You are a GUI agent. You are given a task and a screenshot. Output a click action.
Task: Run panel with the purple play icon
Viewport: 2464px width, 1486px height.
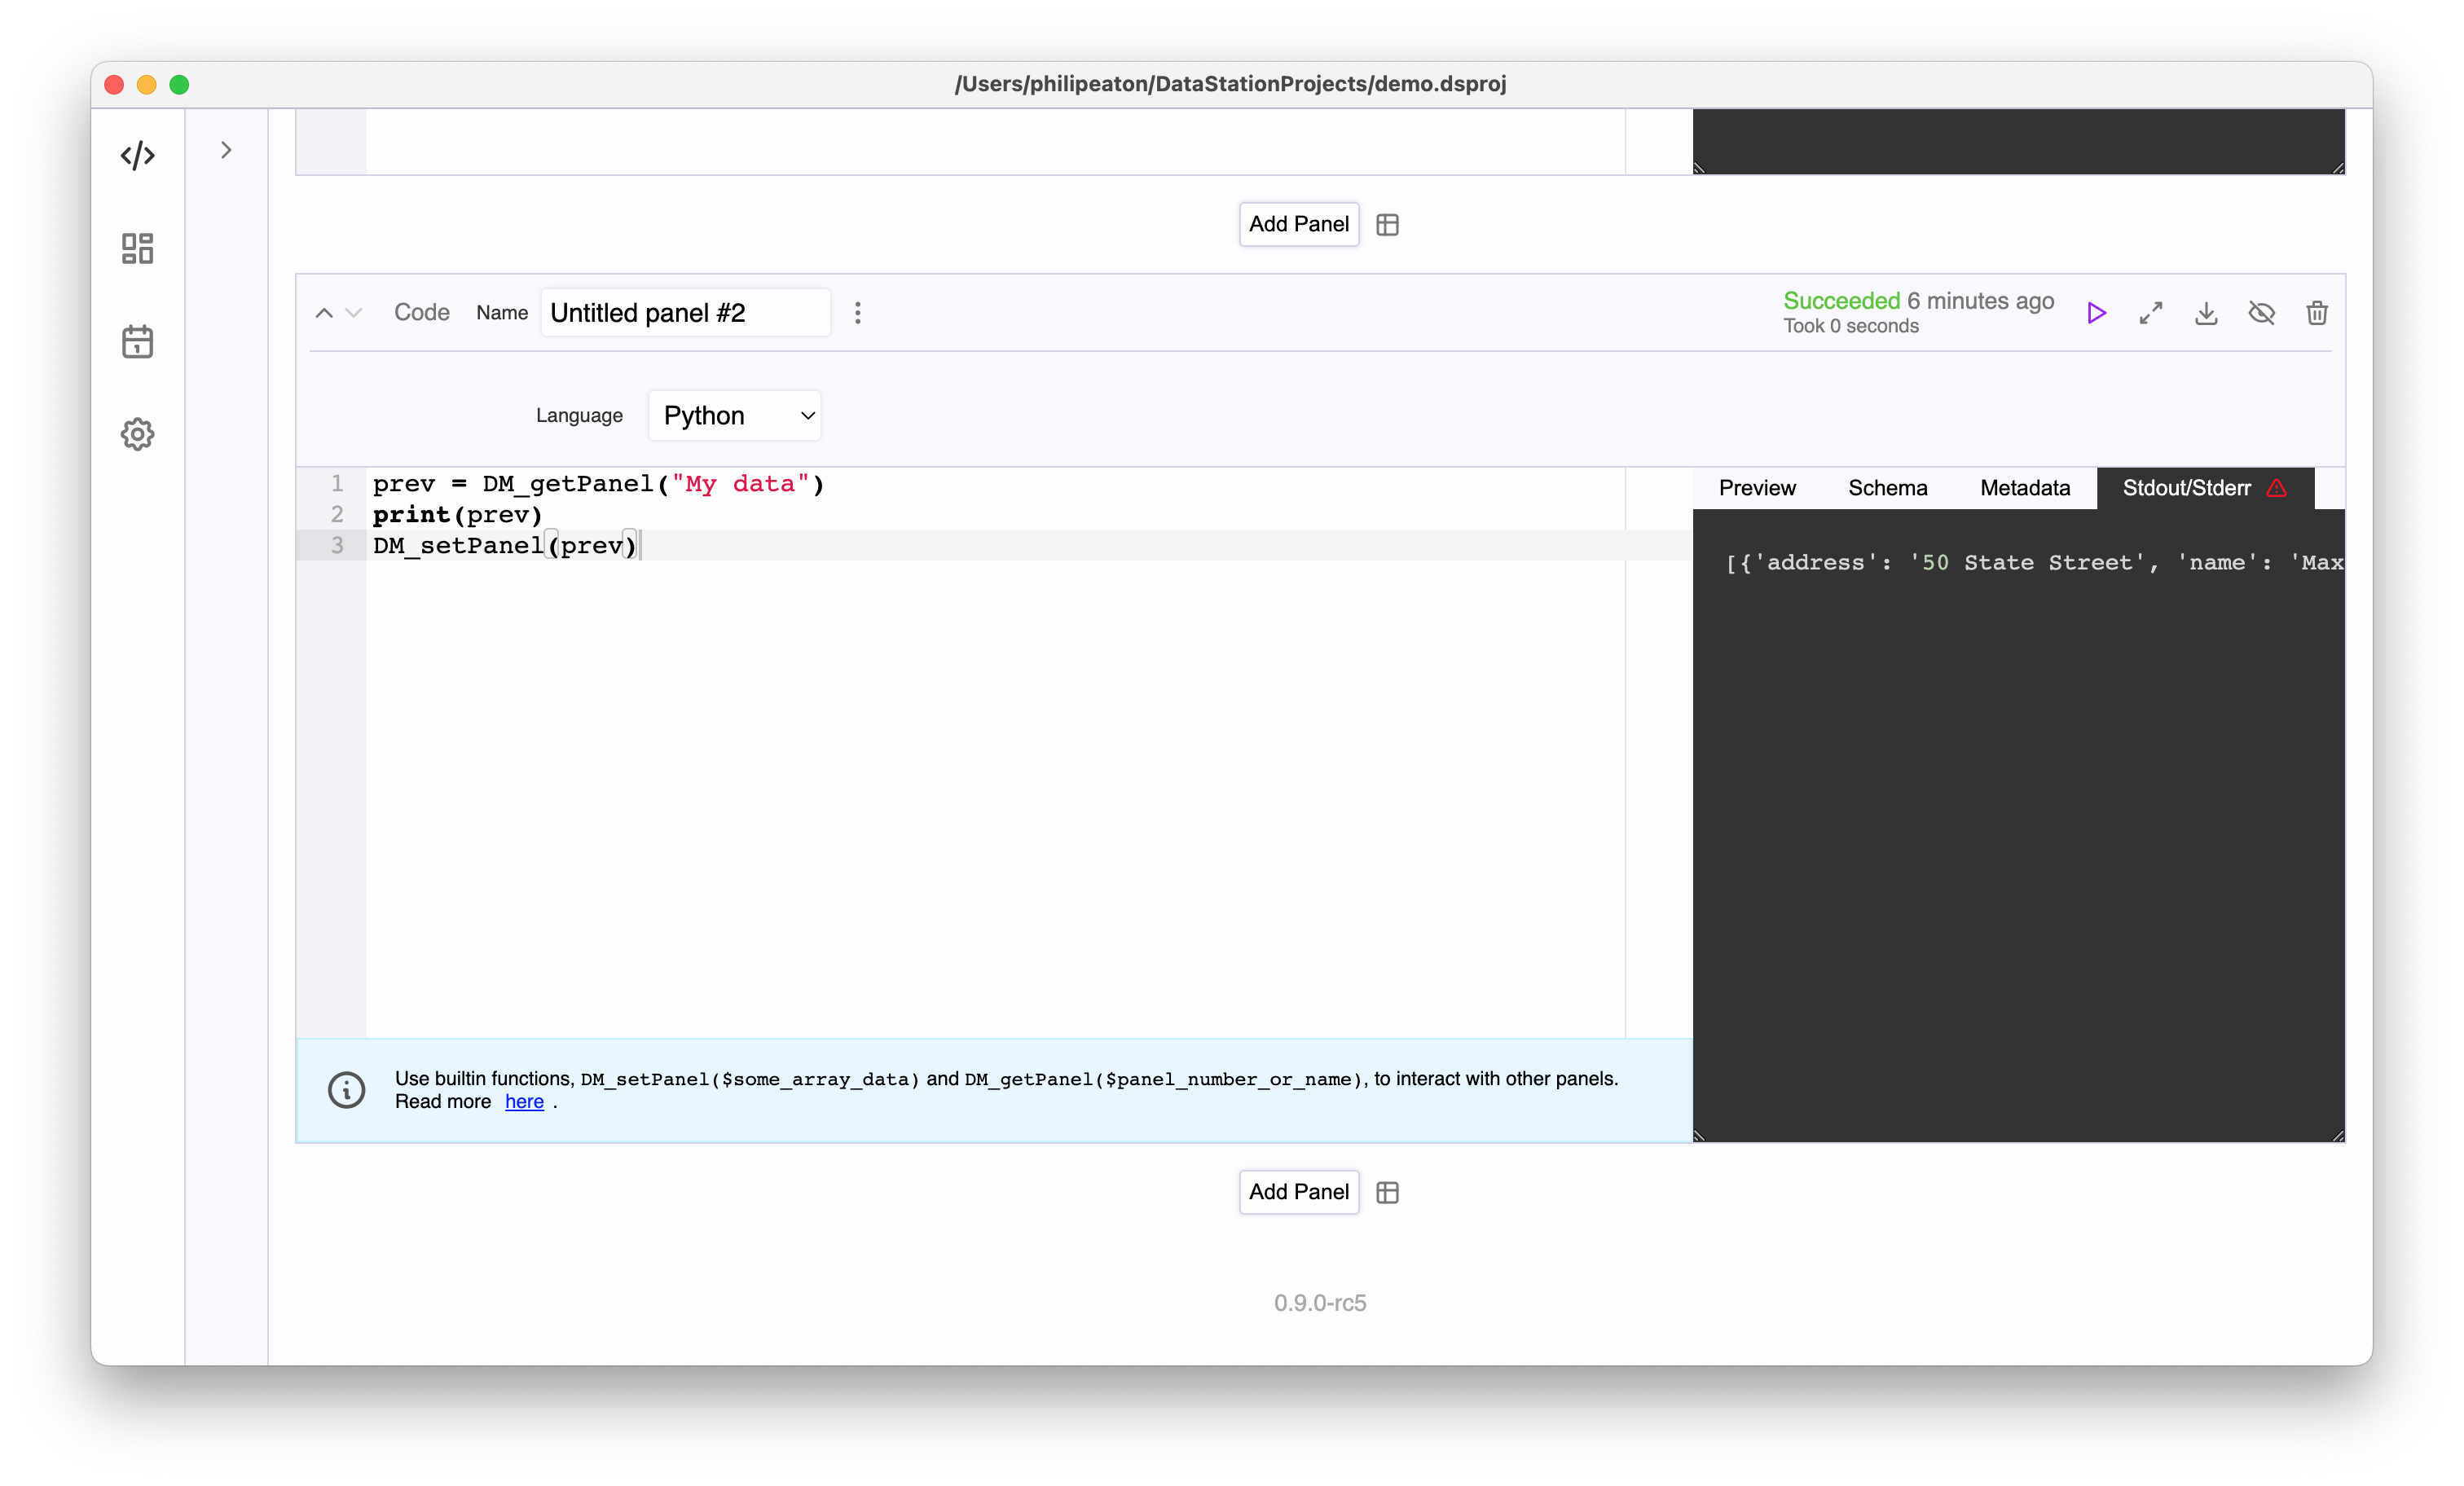(x=2096, y=313)
